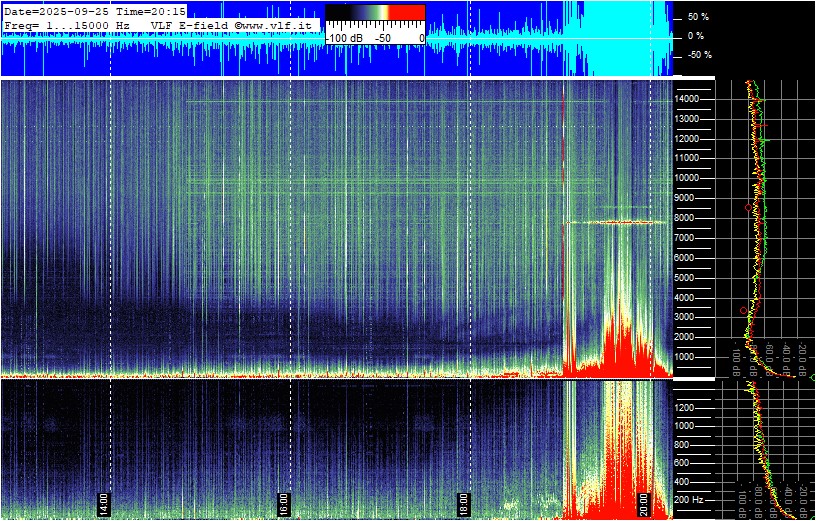Click the Date=2025-09-25 header text
This screenshot has width=816, height=521.
tap(56, 11)
